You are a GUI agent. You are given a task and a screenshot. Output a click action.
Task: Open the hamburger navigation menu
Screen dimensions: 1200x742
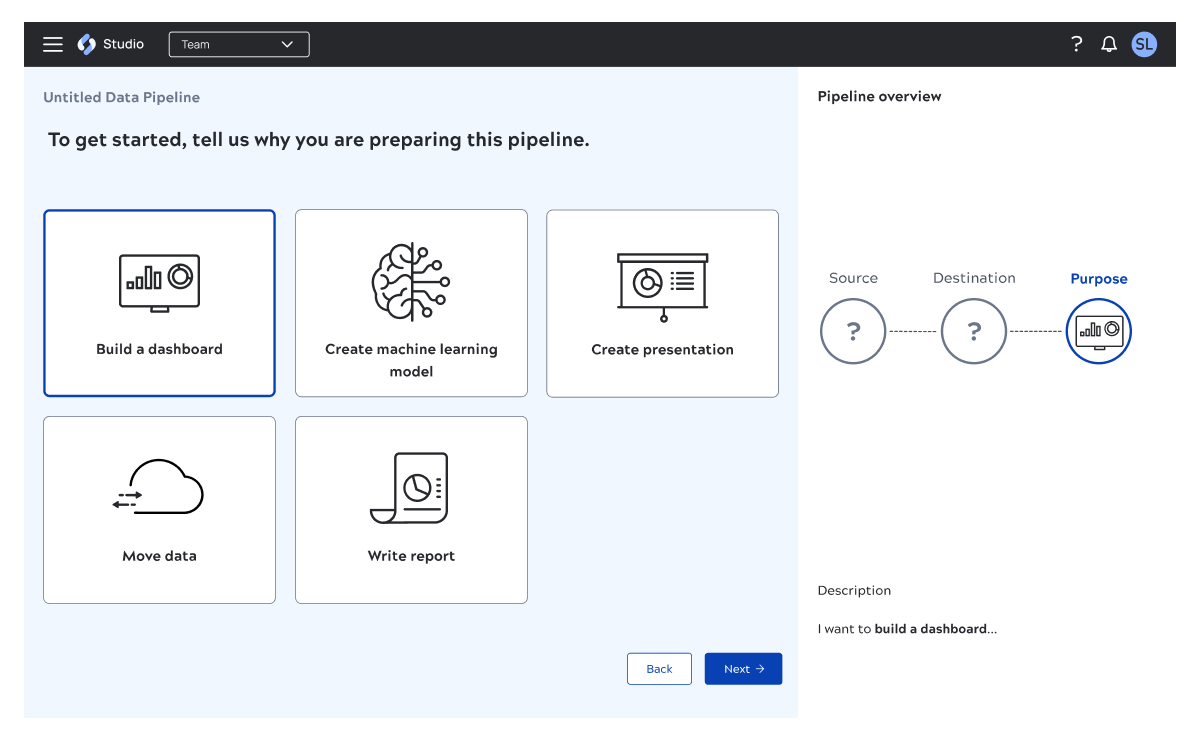tap(52, 44)
